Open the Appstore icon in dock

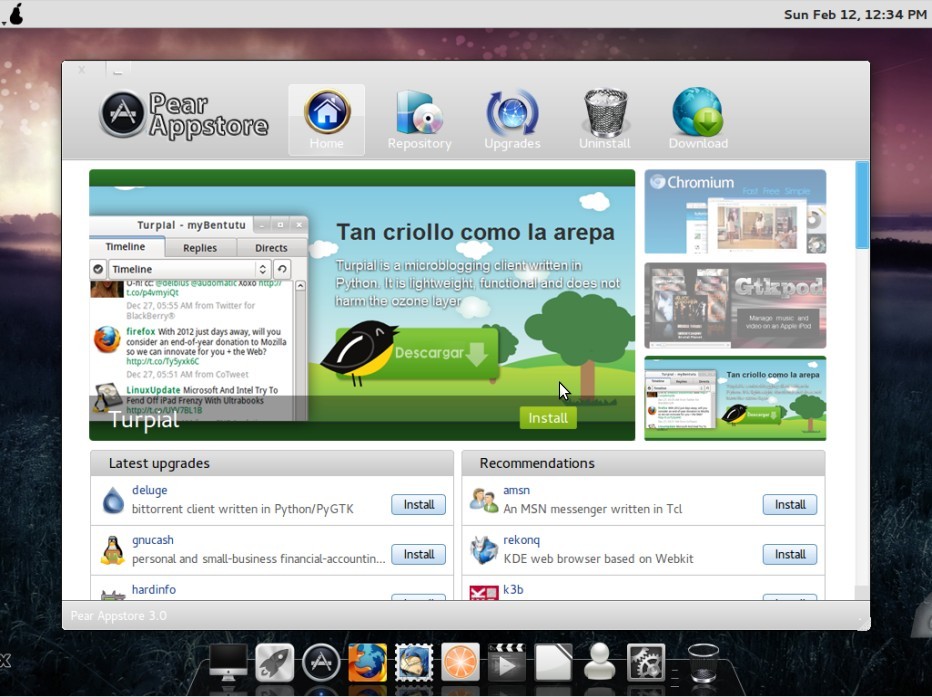[x=321, y=662]
